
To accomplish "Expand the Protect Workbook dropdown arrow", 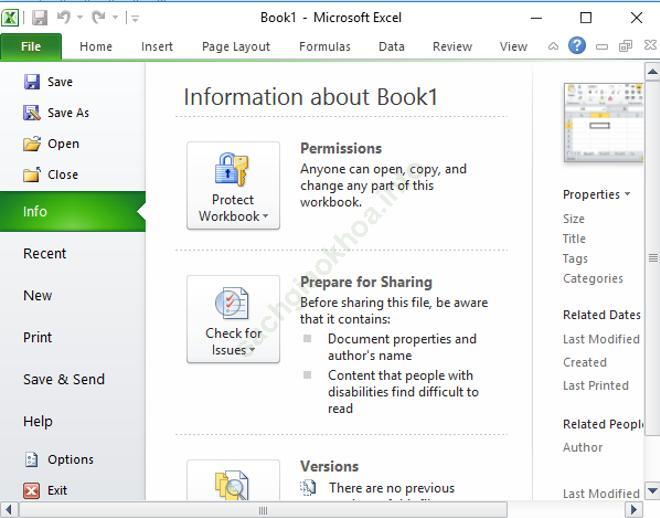I will click(x=265, y=216).
